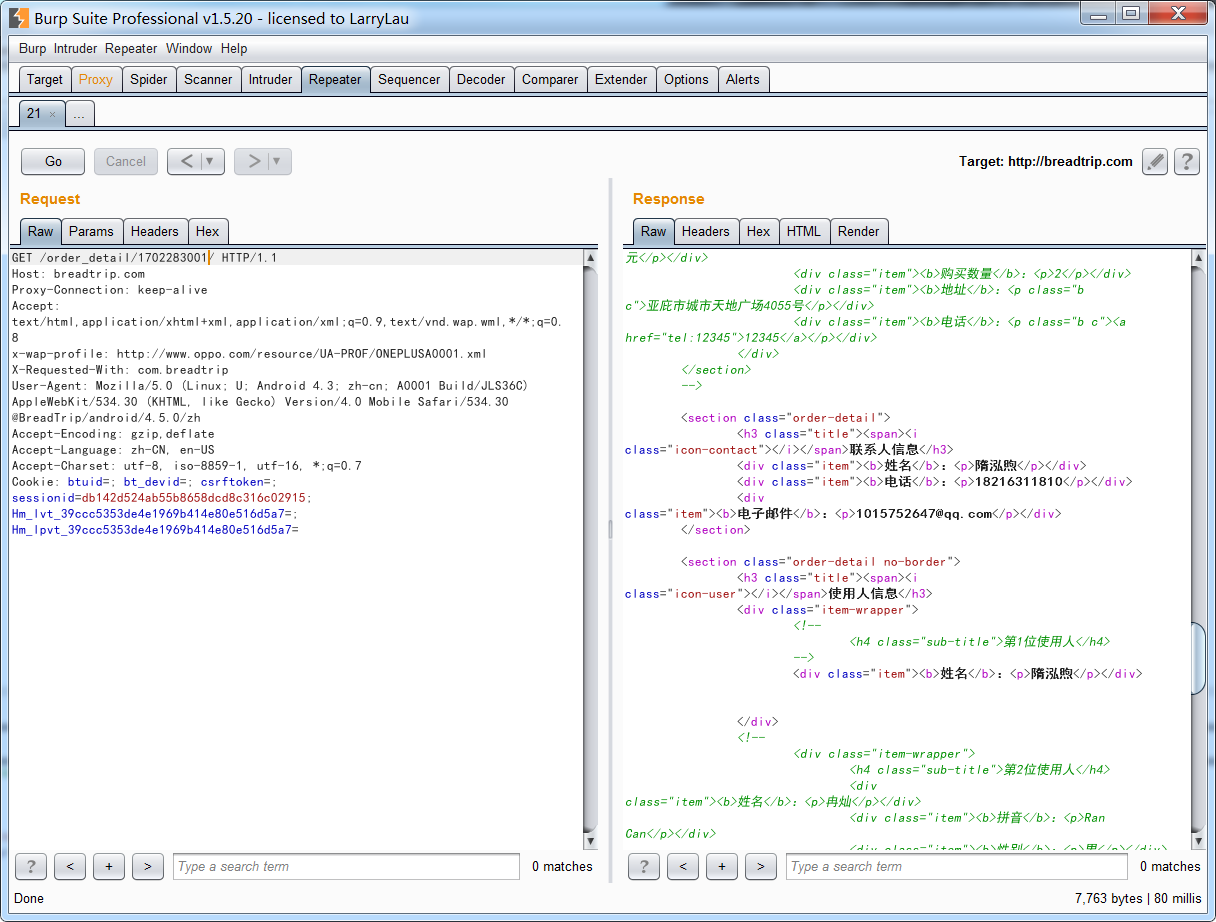Click the Burp Suite logo in title bar

click(x=18, y=17)
